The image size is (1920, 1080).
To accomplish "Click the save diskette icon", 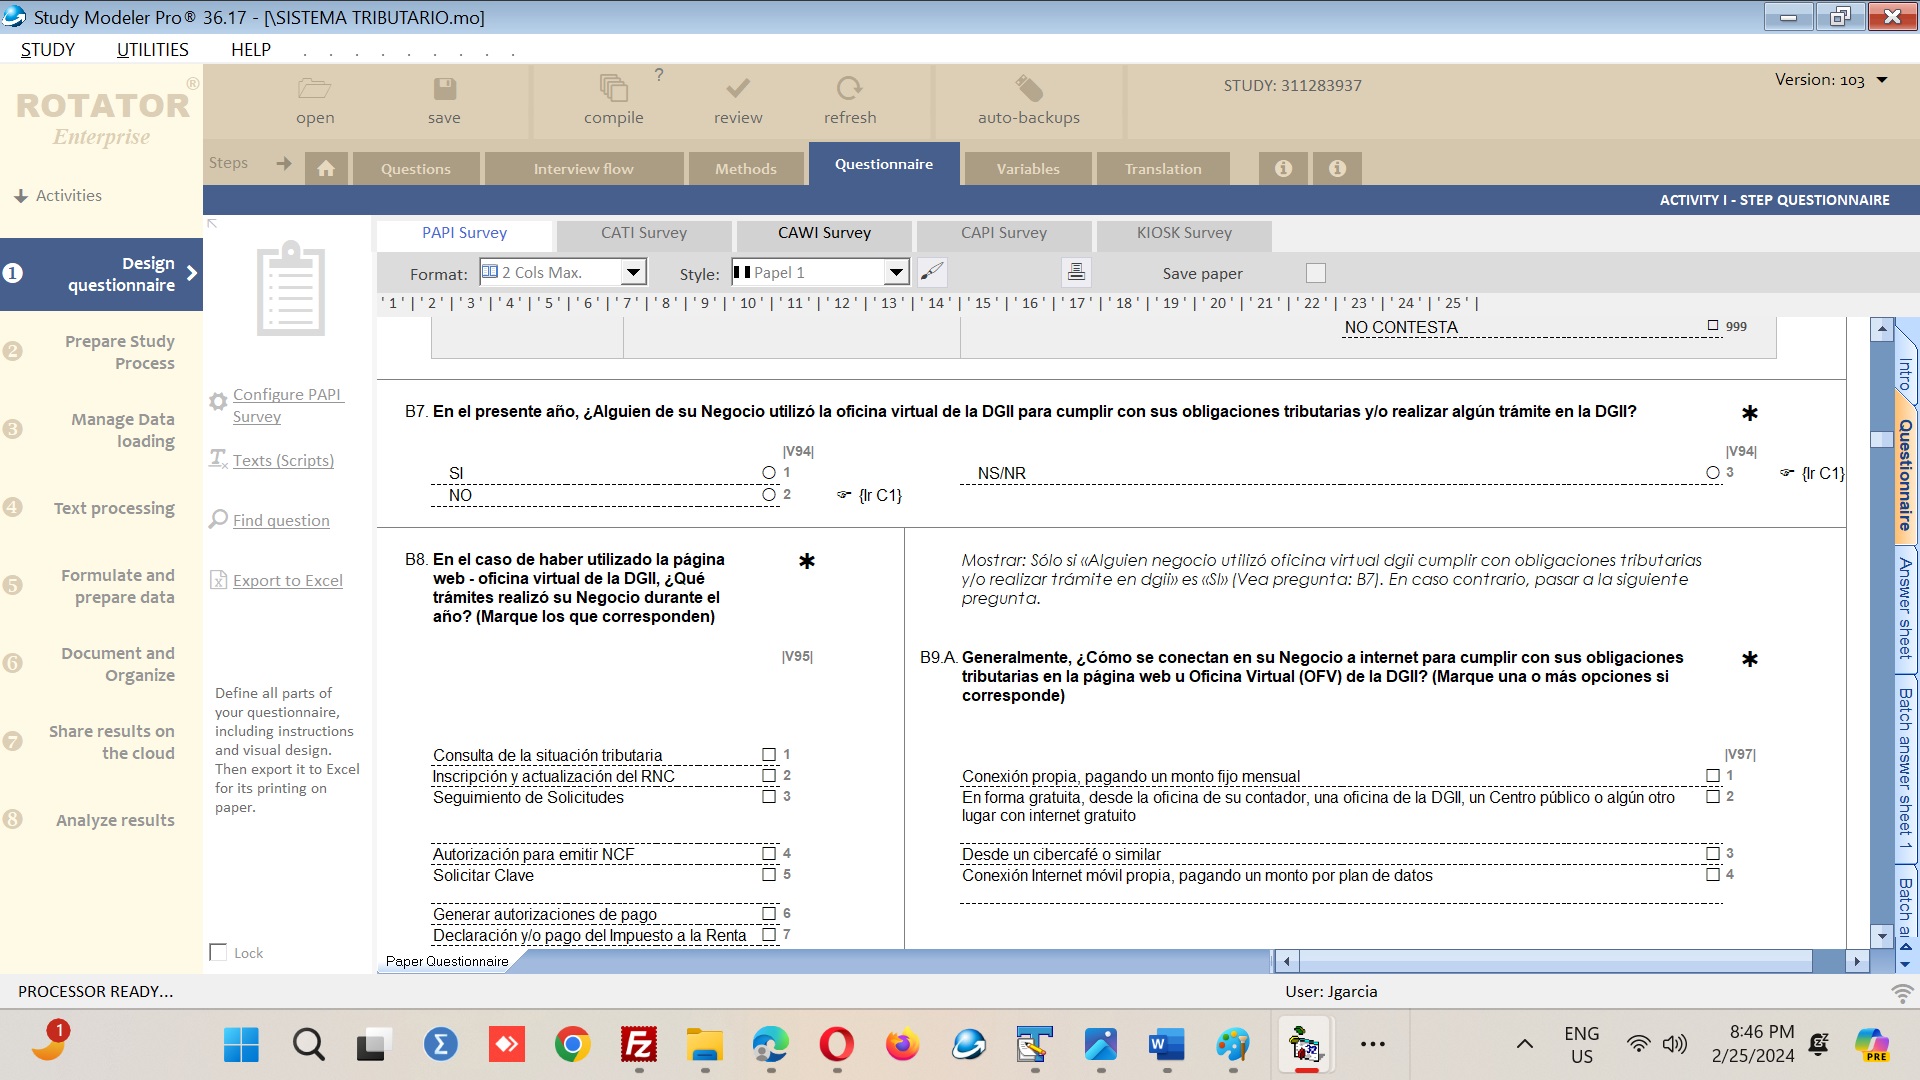I will pyautogui.click(x=444, y=89).
